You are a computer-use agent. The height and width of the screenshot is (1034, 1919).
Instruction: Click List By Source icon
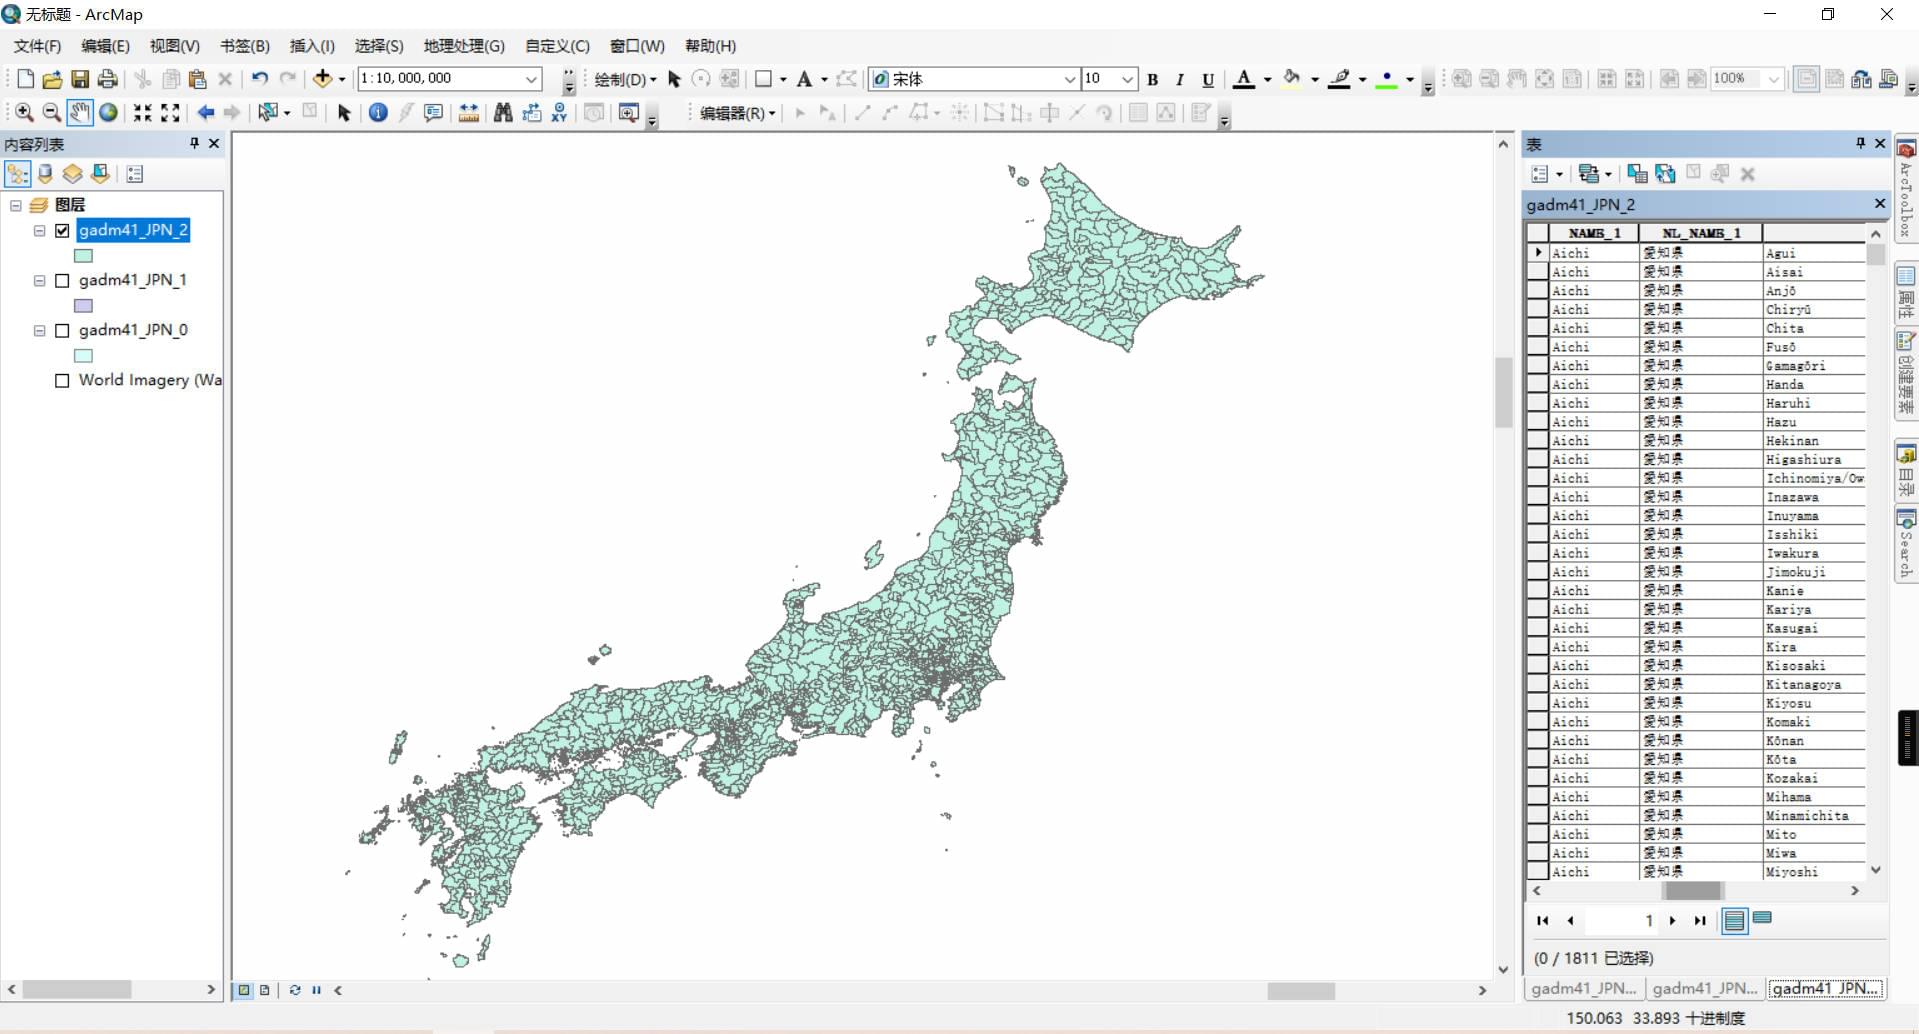tap(45, 174)
